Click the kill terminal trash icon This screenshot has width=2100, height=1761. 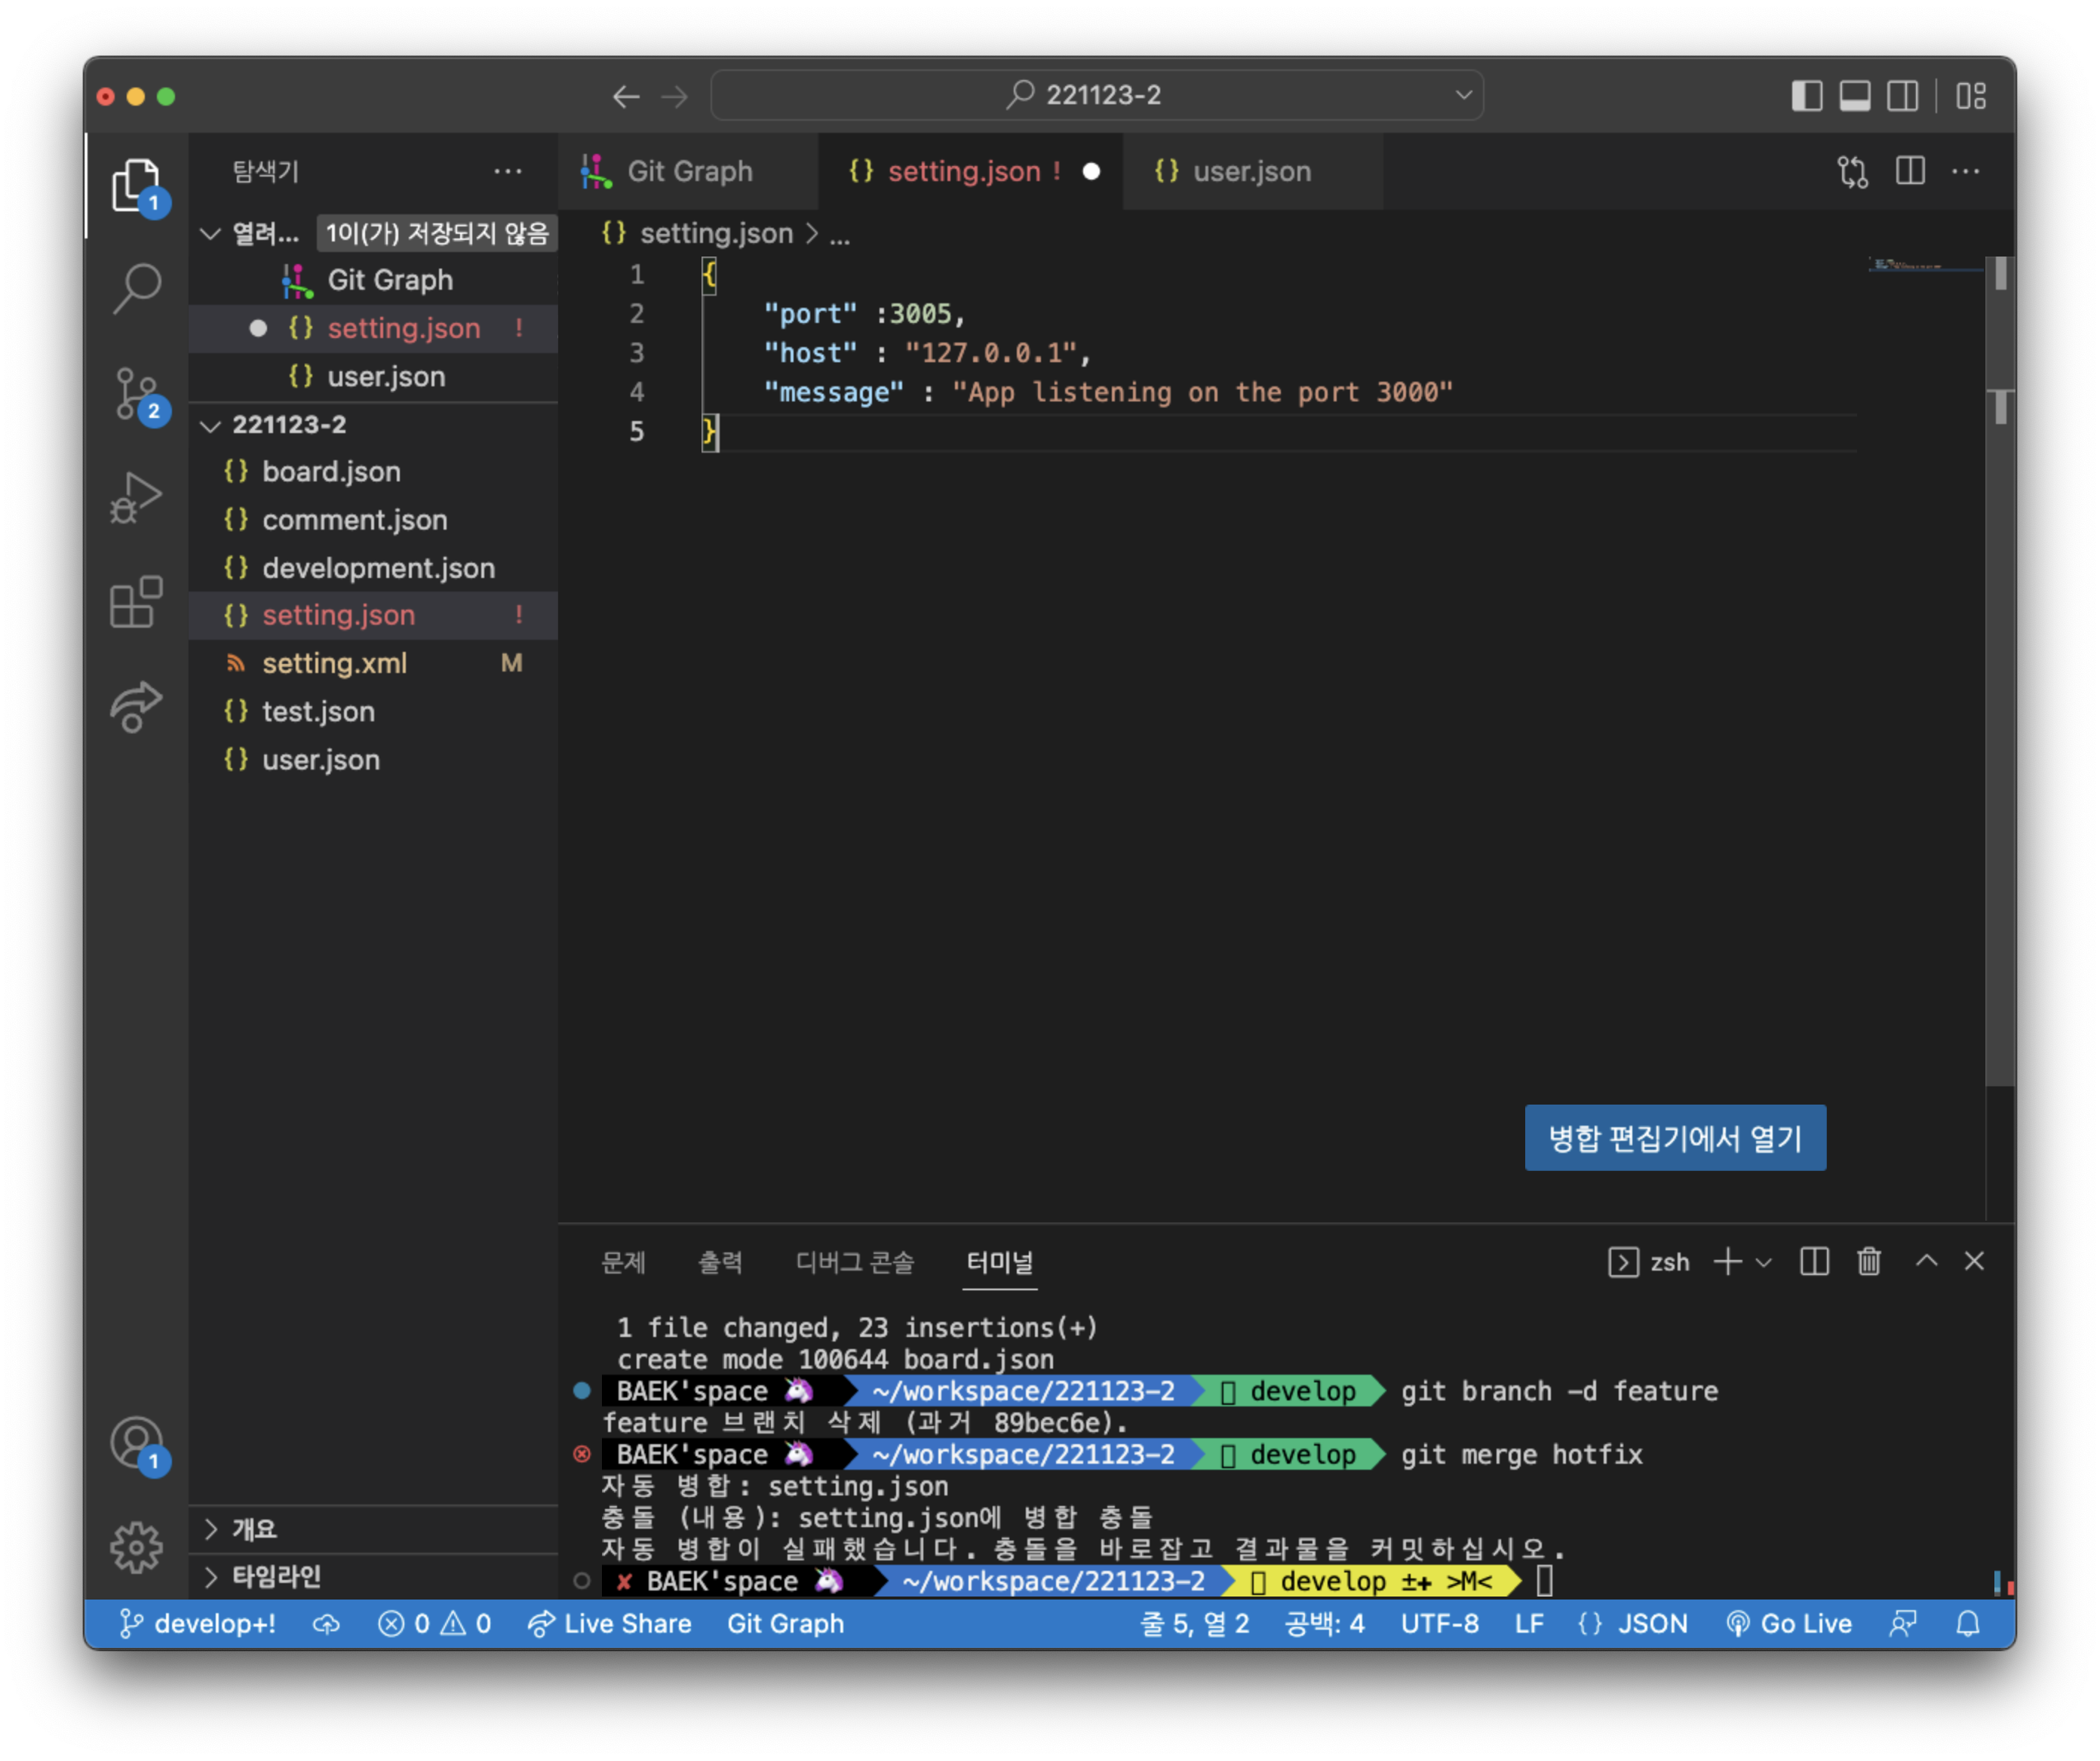pos(1868,1262)
